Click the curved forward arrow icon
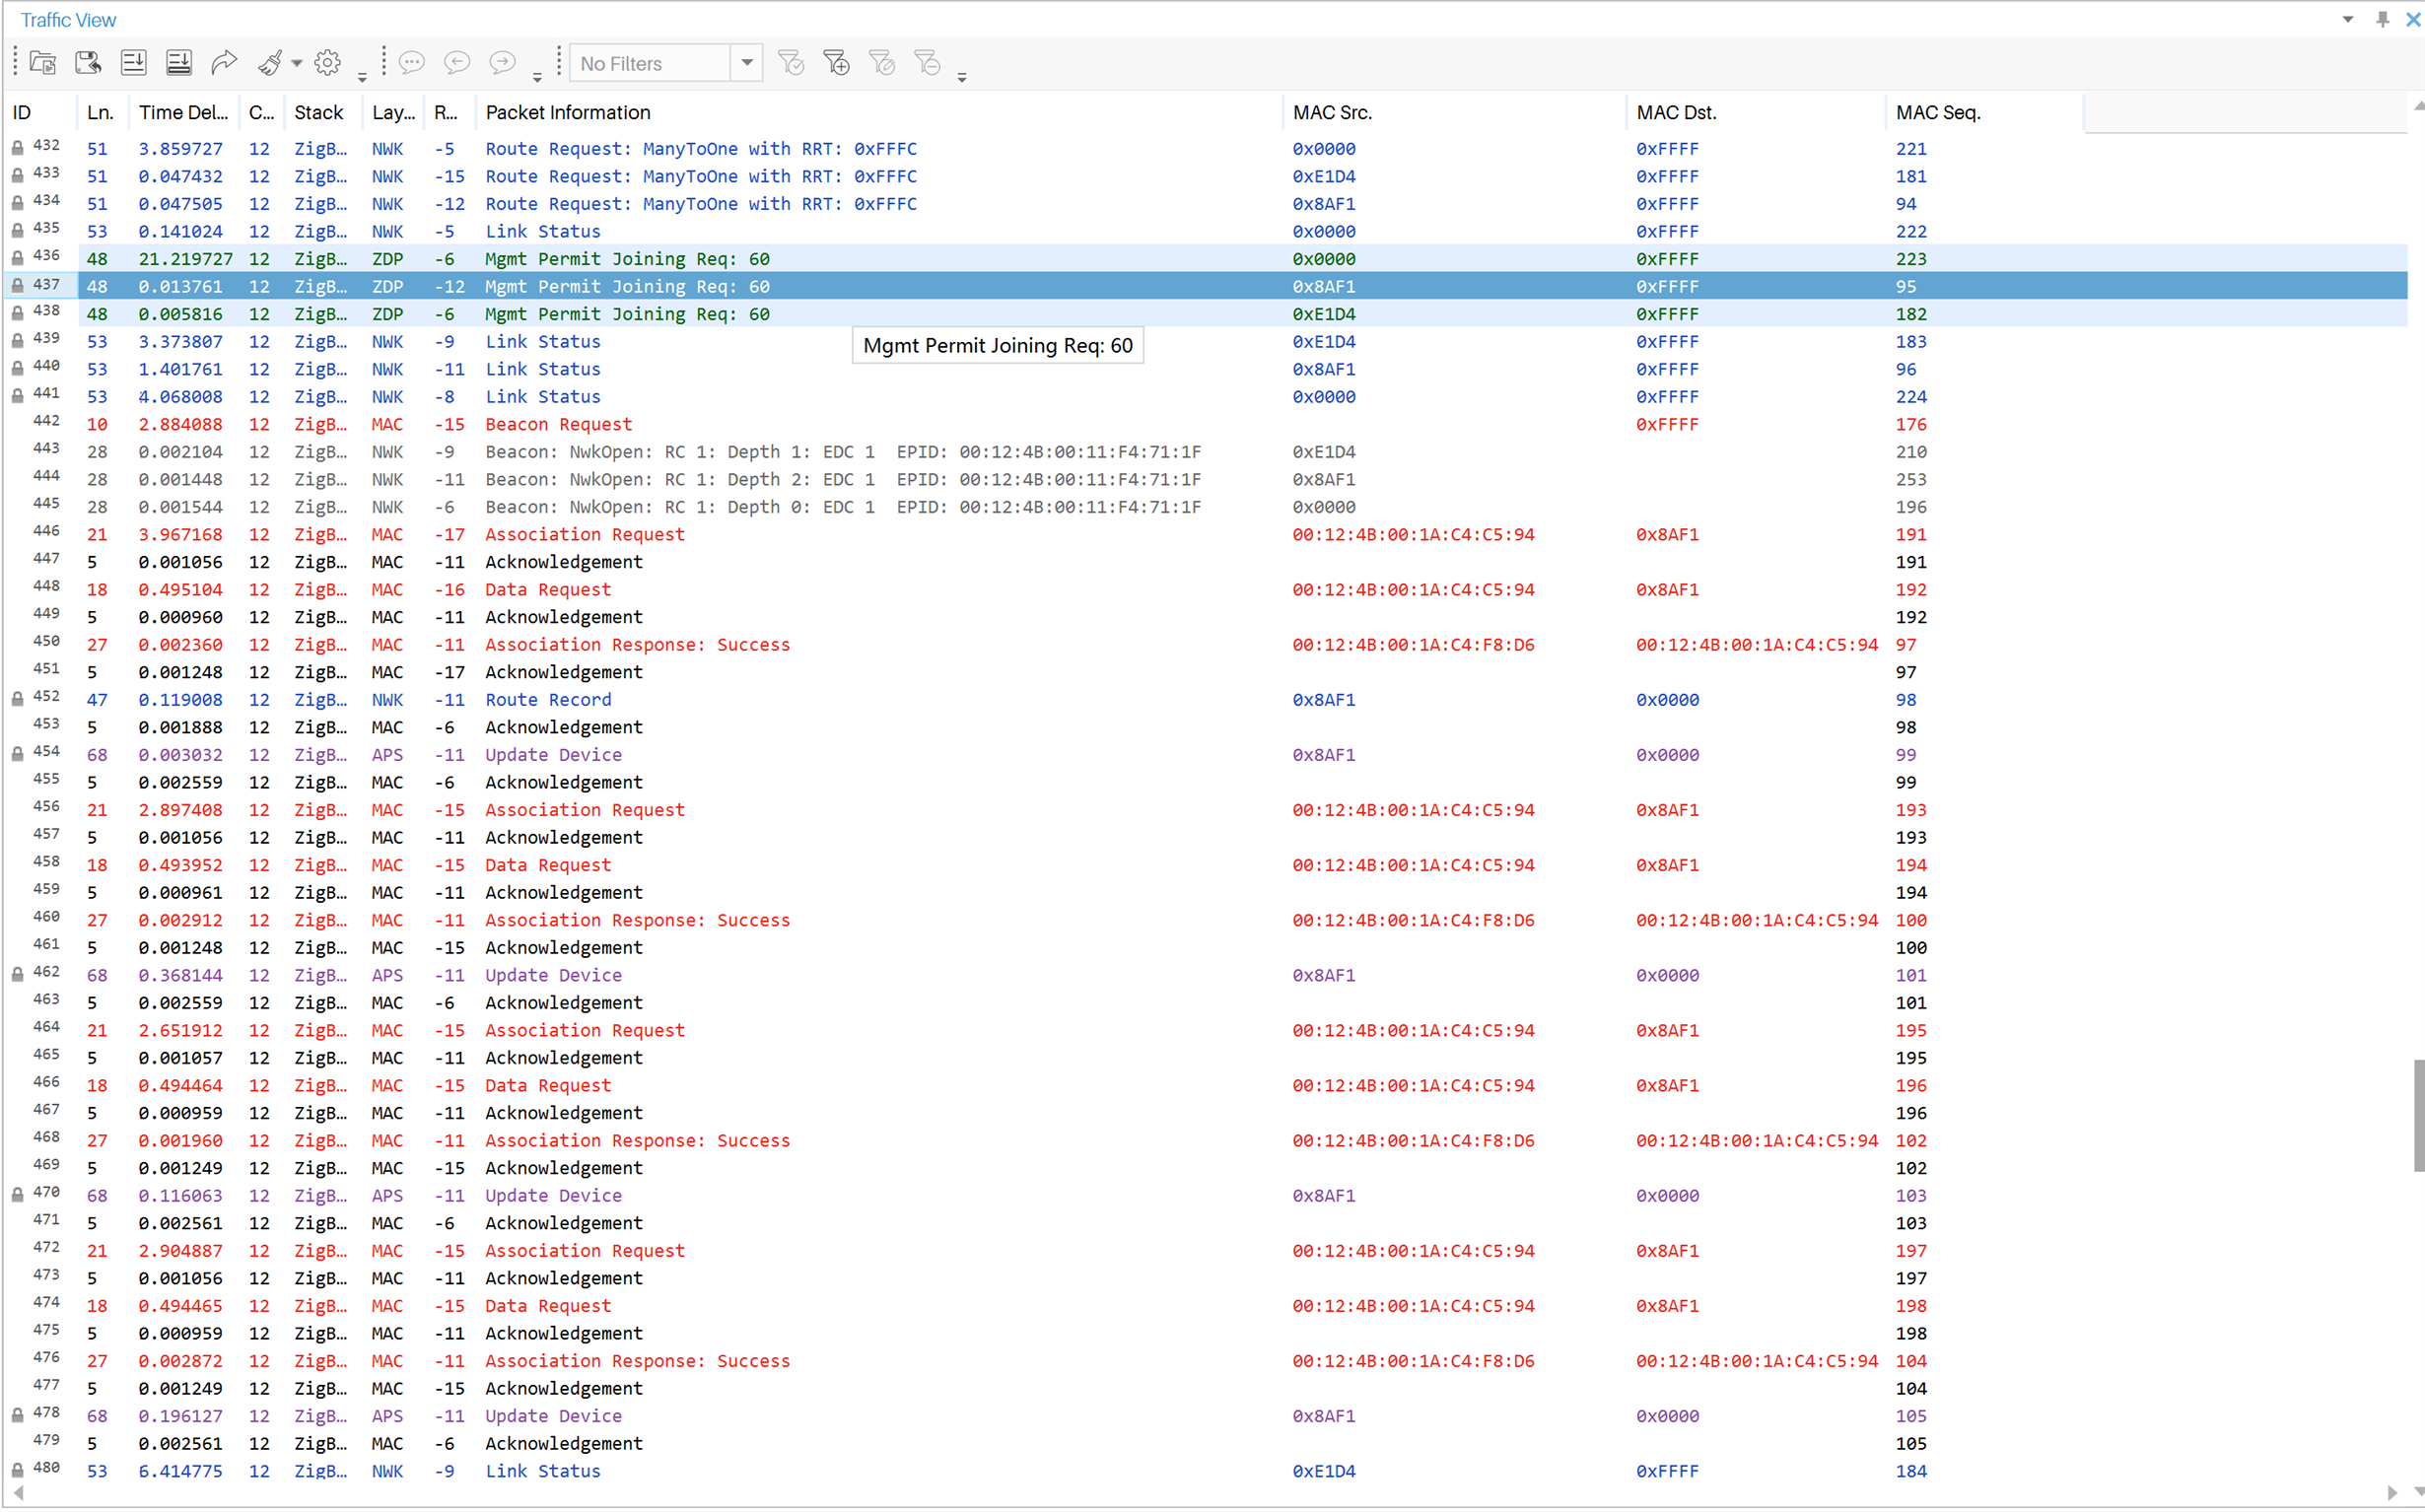Viewport: 2425px width, 1512px height. pos(224,63)
